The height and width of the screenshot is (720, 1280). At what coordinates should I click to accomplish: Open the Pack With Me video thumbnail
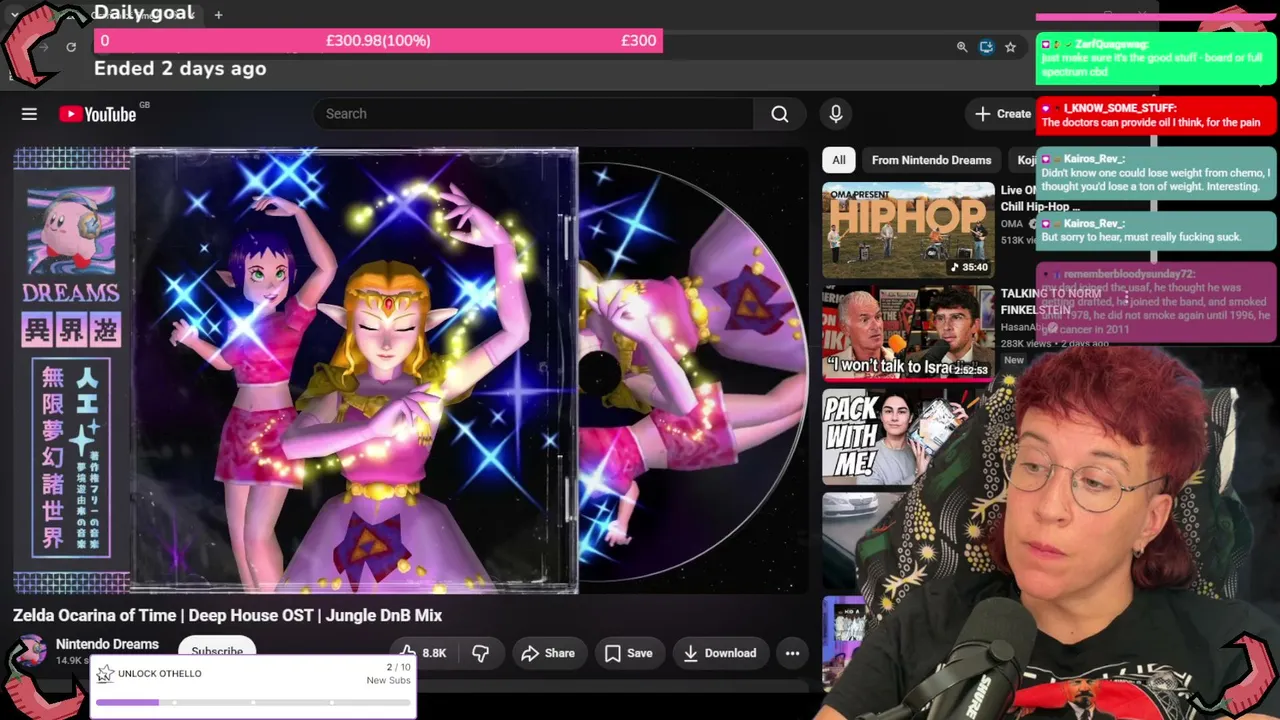point(908,437)
